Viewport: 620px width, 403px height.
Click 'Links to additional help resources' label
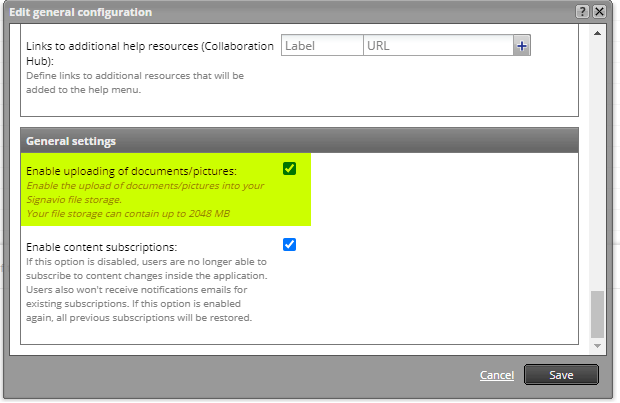[149, 53]
